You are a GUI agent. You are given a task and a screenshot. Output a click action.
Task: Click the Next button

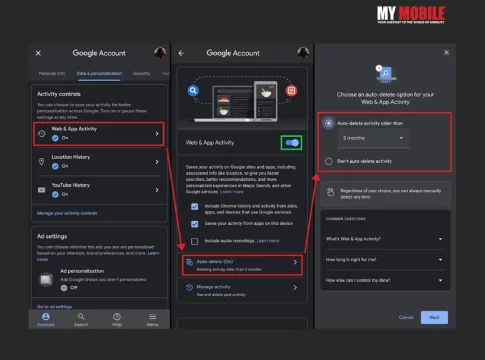click(434, 317)
